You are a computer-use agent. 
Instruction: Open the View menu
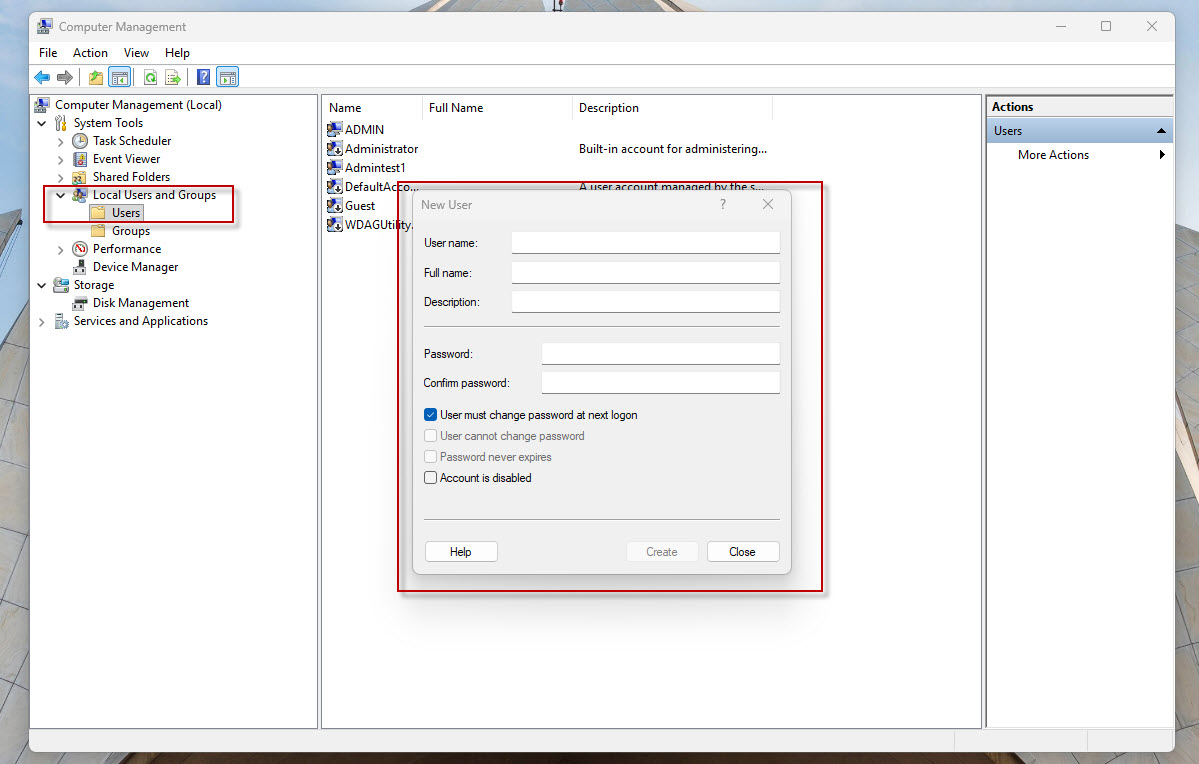coord(136,53)
